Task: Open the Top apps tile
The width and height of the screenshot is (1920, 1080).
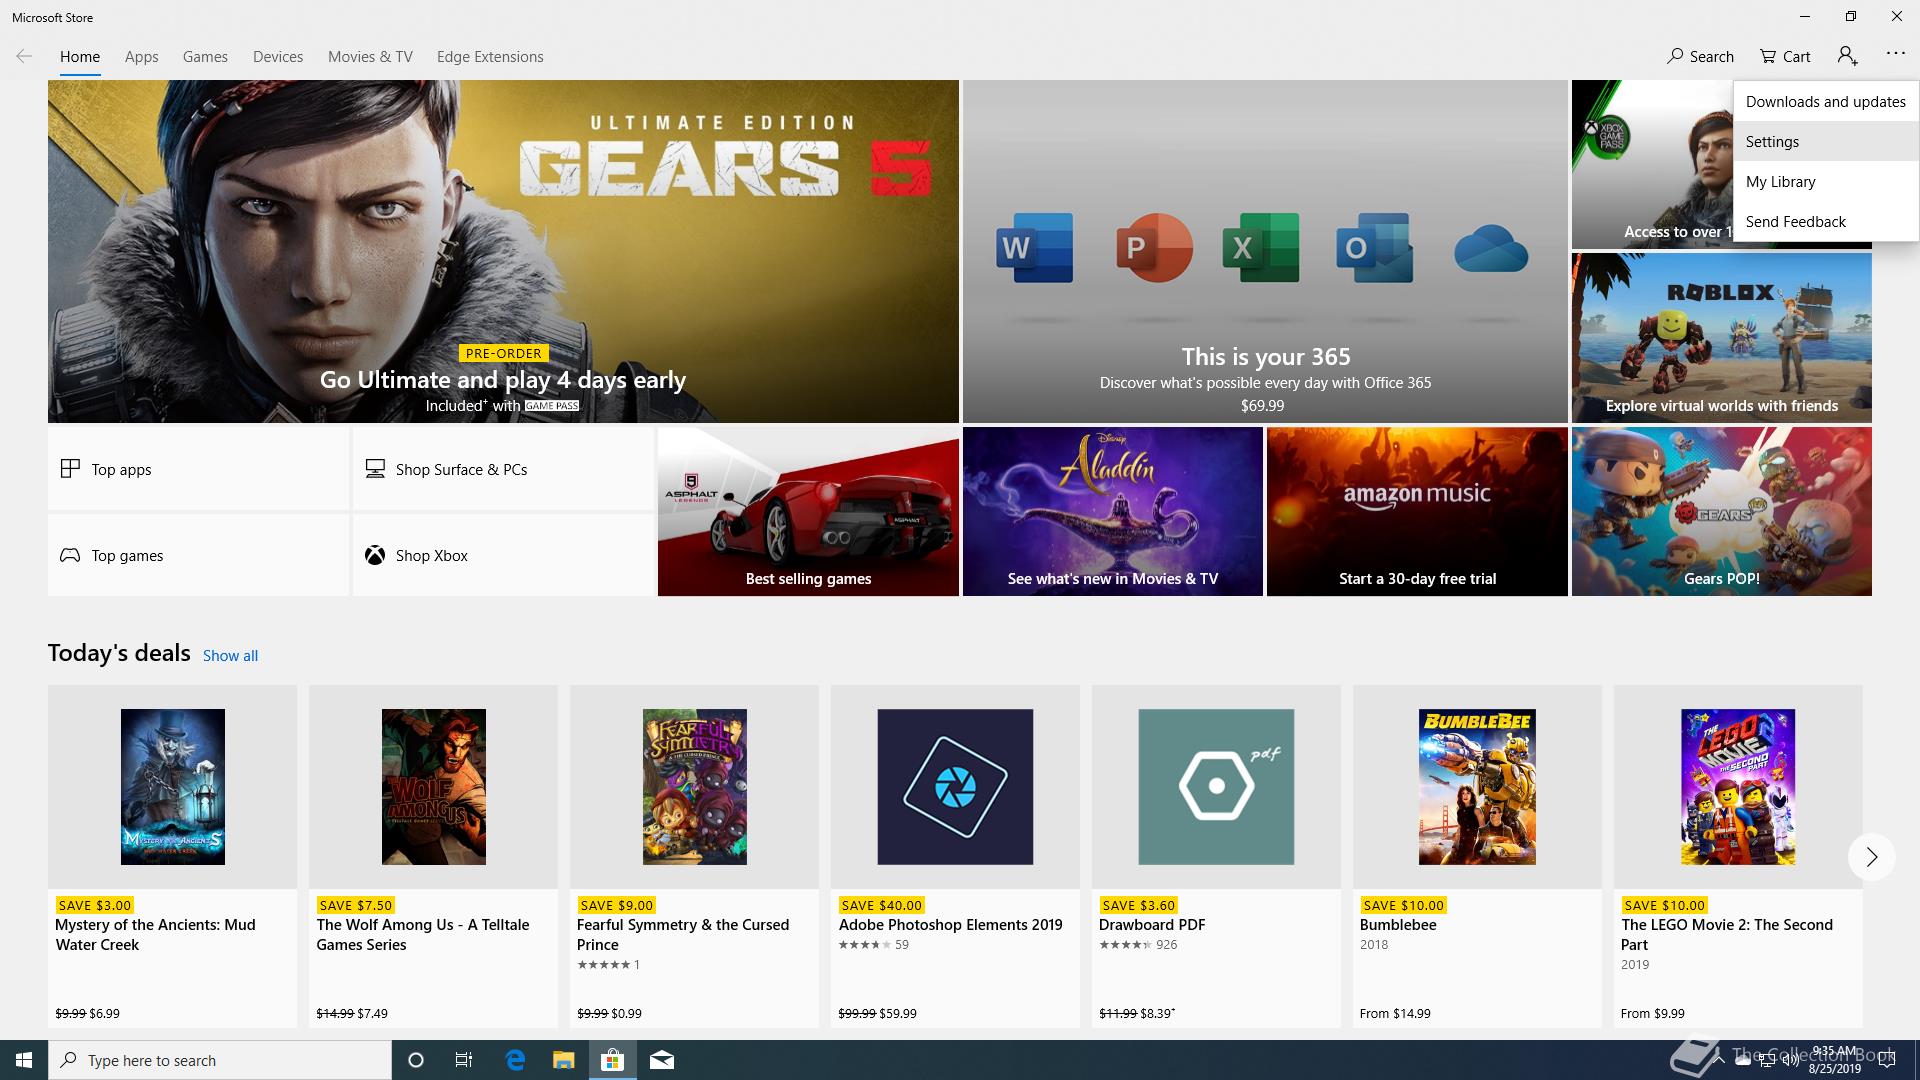Action: [x=198, y=469]
